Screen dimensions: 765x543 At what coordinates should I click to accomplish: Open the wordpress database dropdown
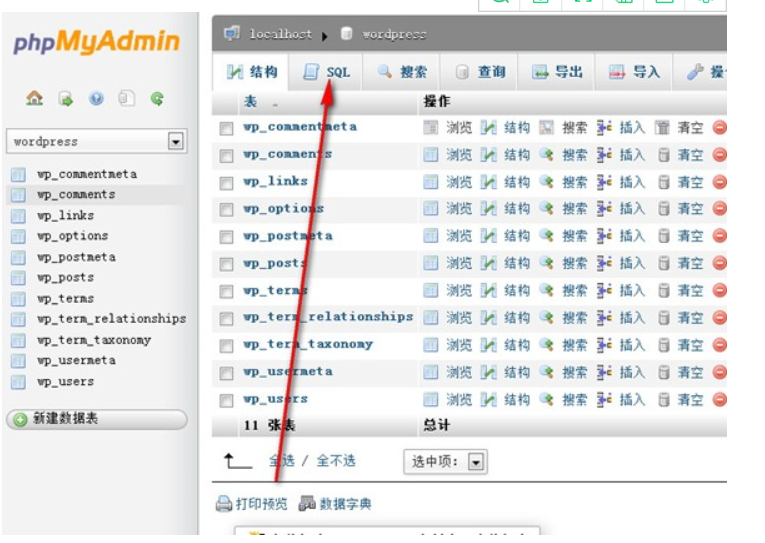coord(97,141)
